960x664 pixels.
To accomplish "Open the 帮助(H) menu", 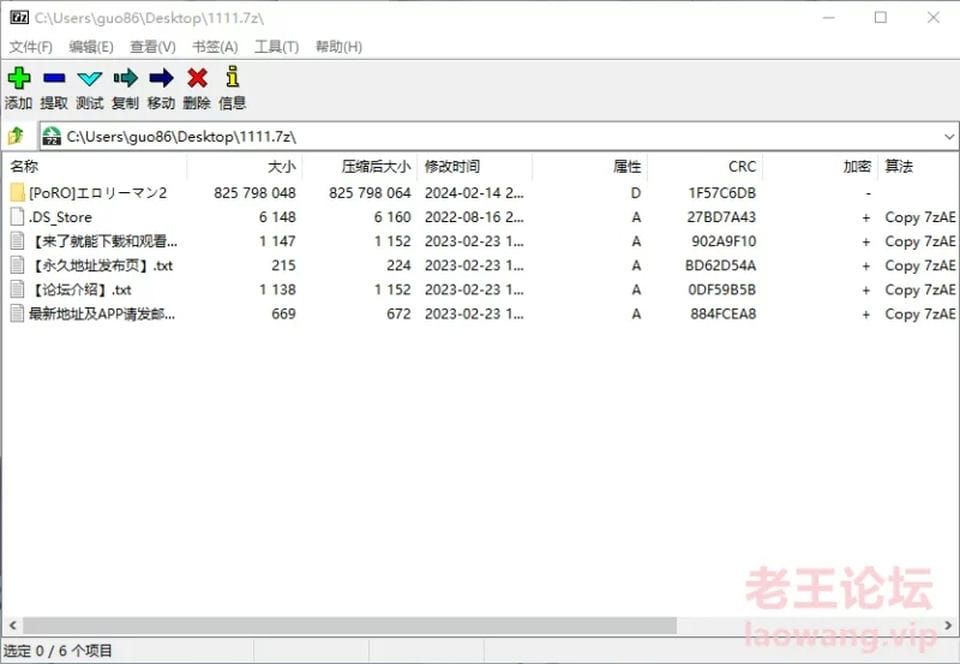I will tap(339, 47).
